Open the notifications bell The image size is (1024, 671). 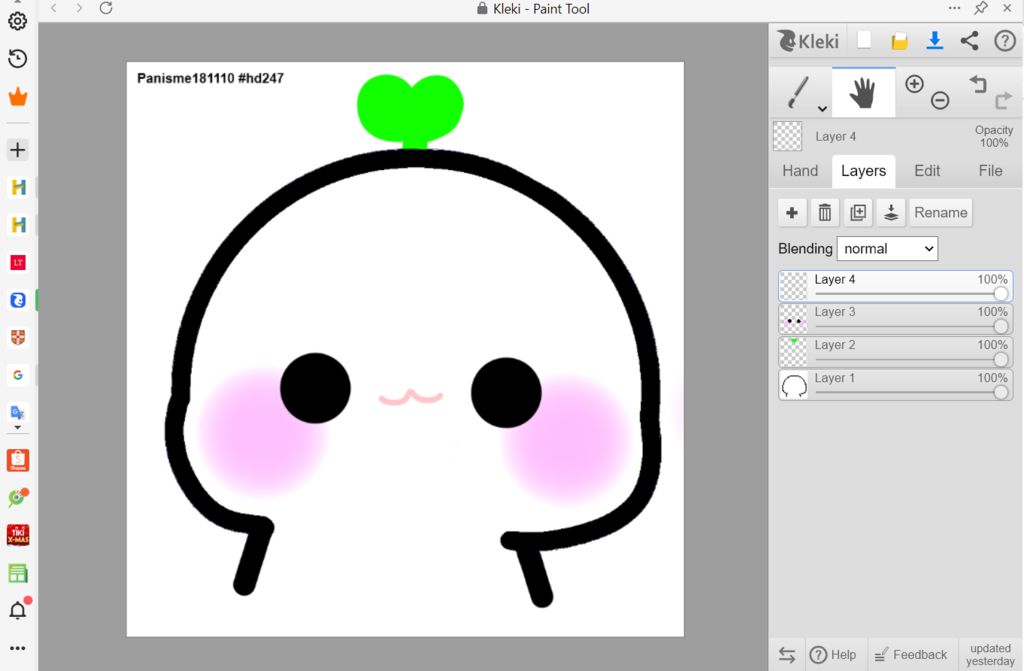click(18, 610)
